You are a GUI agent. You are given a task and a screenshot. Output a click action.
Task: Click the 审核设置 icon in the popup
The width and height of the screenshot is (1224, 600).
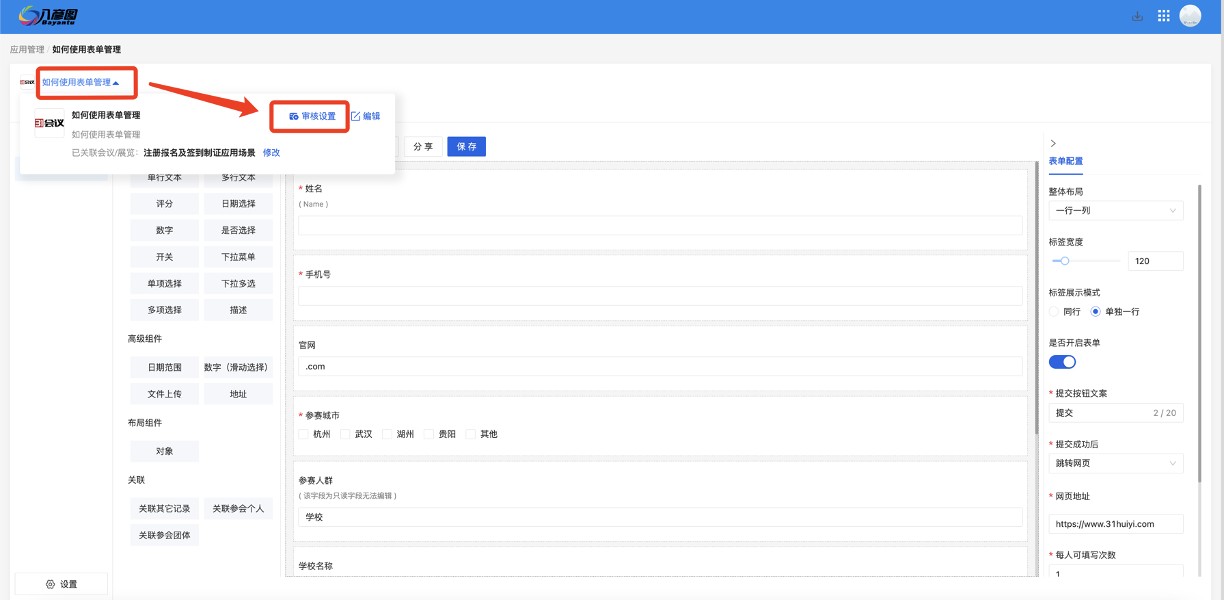pos(294,116)
